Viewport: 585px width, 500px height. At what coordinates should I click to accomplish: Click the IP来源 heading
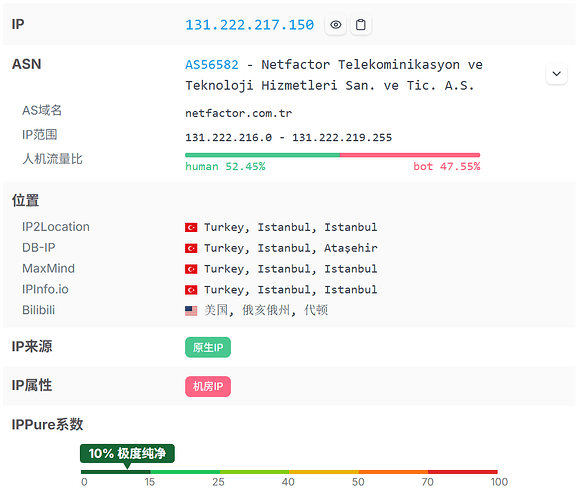tap(32, 347)
